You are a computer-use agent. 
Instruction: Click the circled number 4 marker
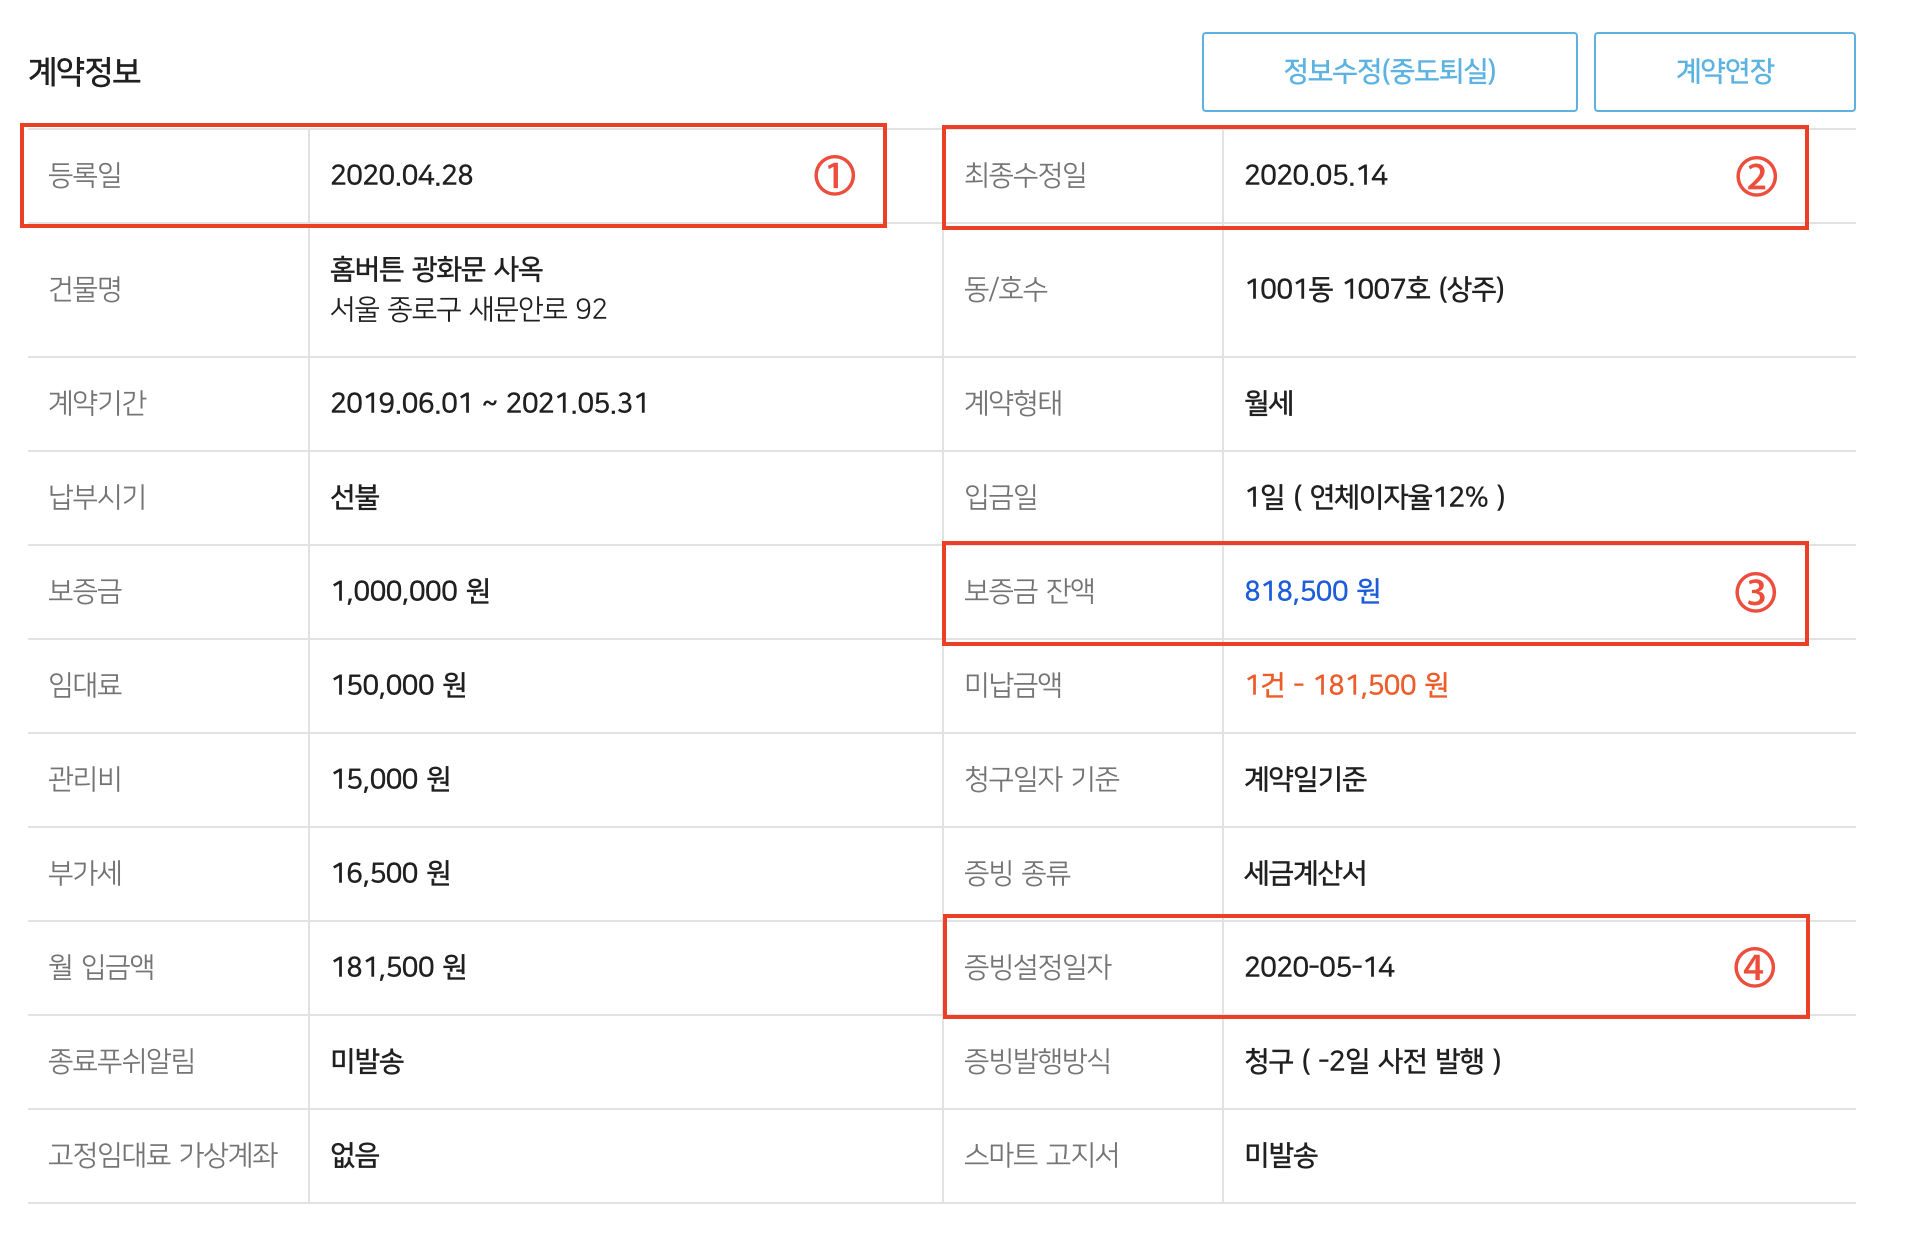coord(1754,967)
